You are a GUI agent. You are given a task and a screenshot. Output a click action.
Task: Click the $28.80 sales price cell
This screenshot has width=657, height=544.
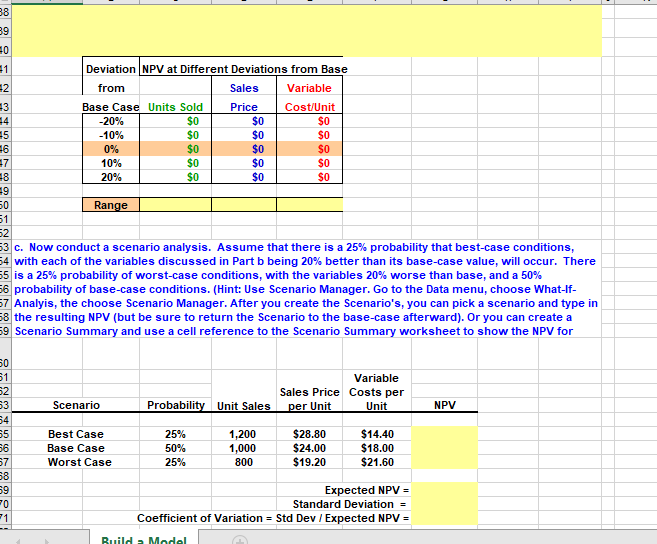pos(310,434)
